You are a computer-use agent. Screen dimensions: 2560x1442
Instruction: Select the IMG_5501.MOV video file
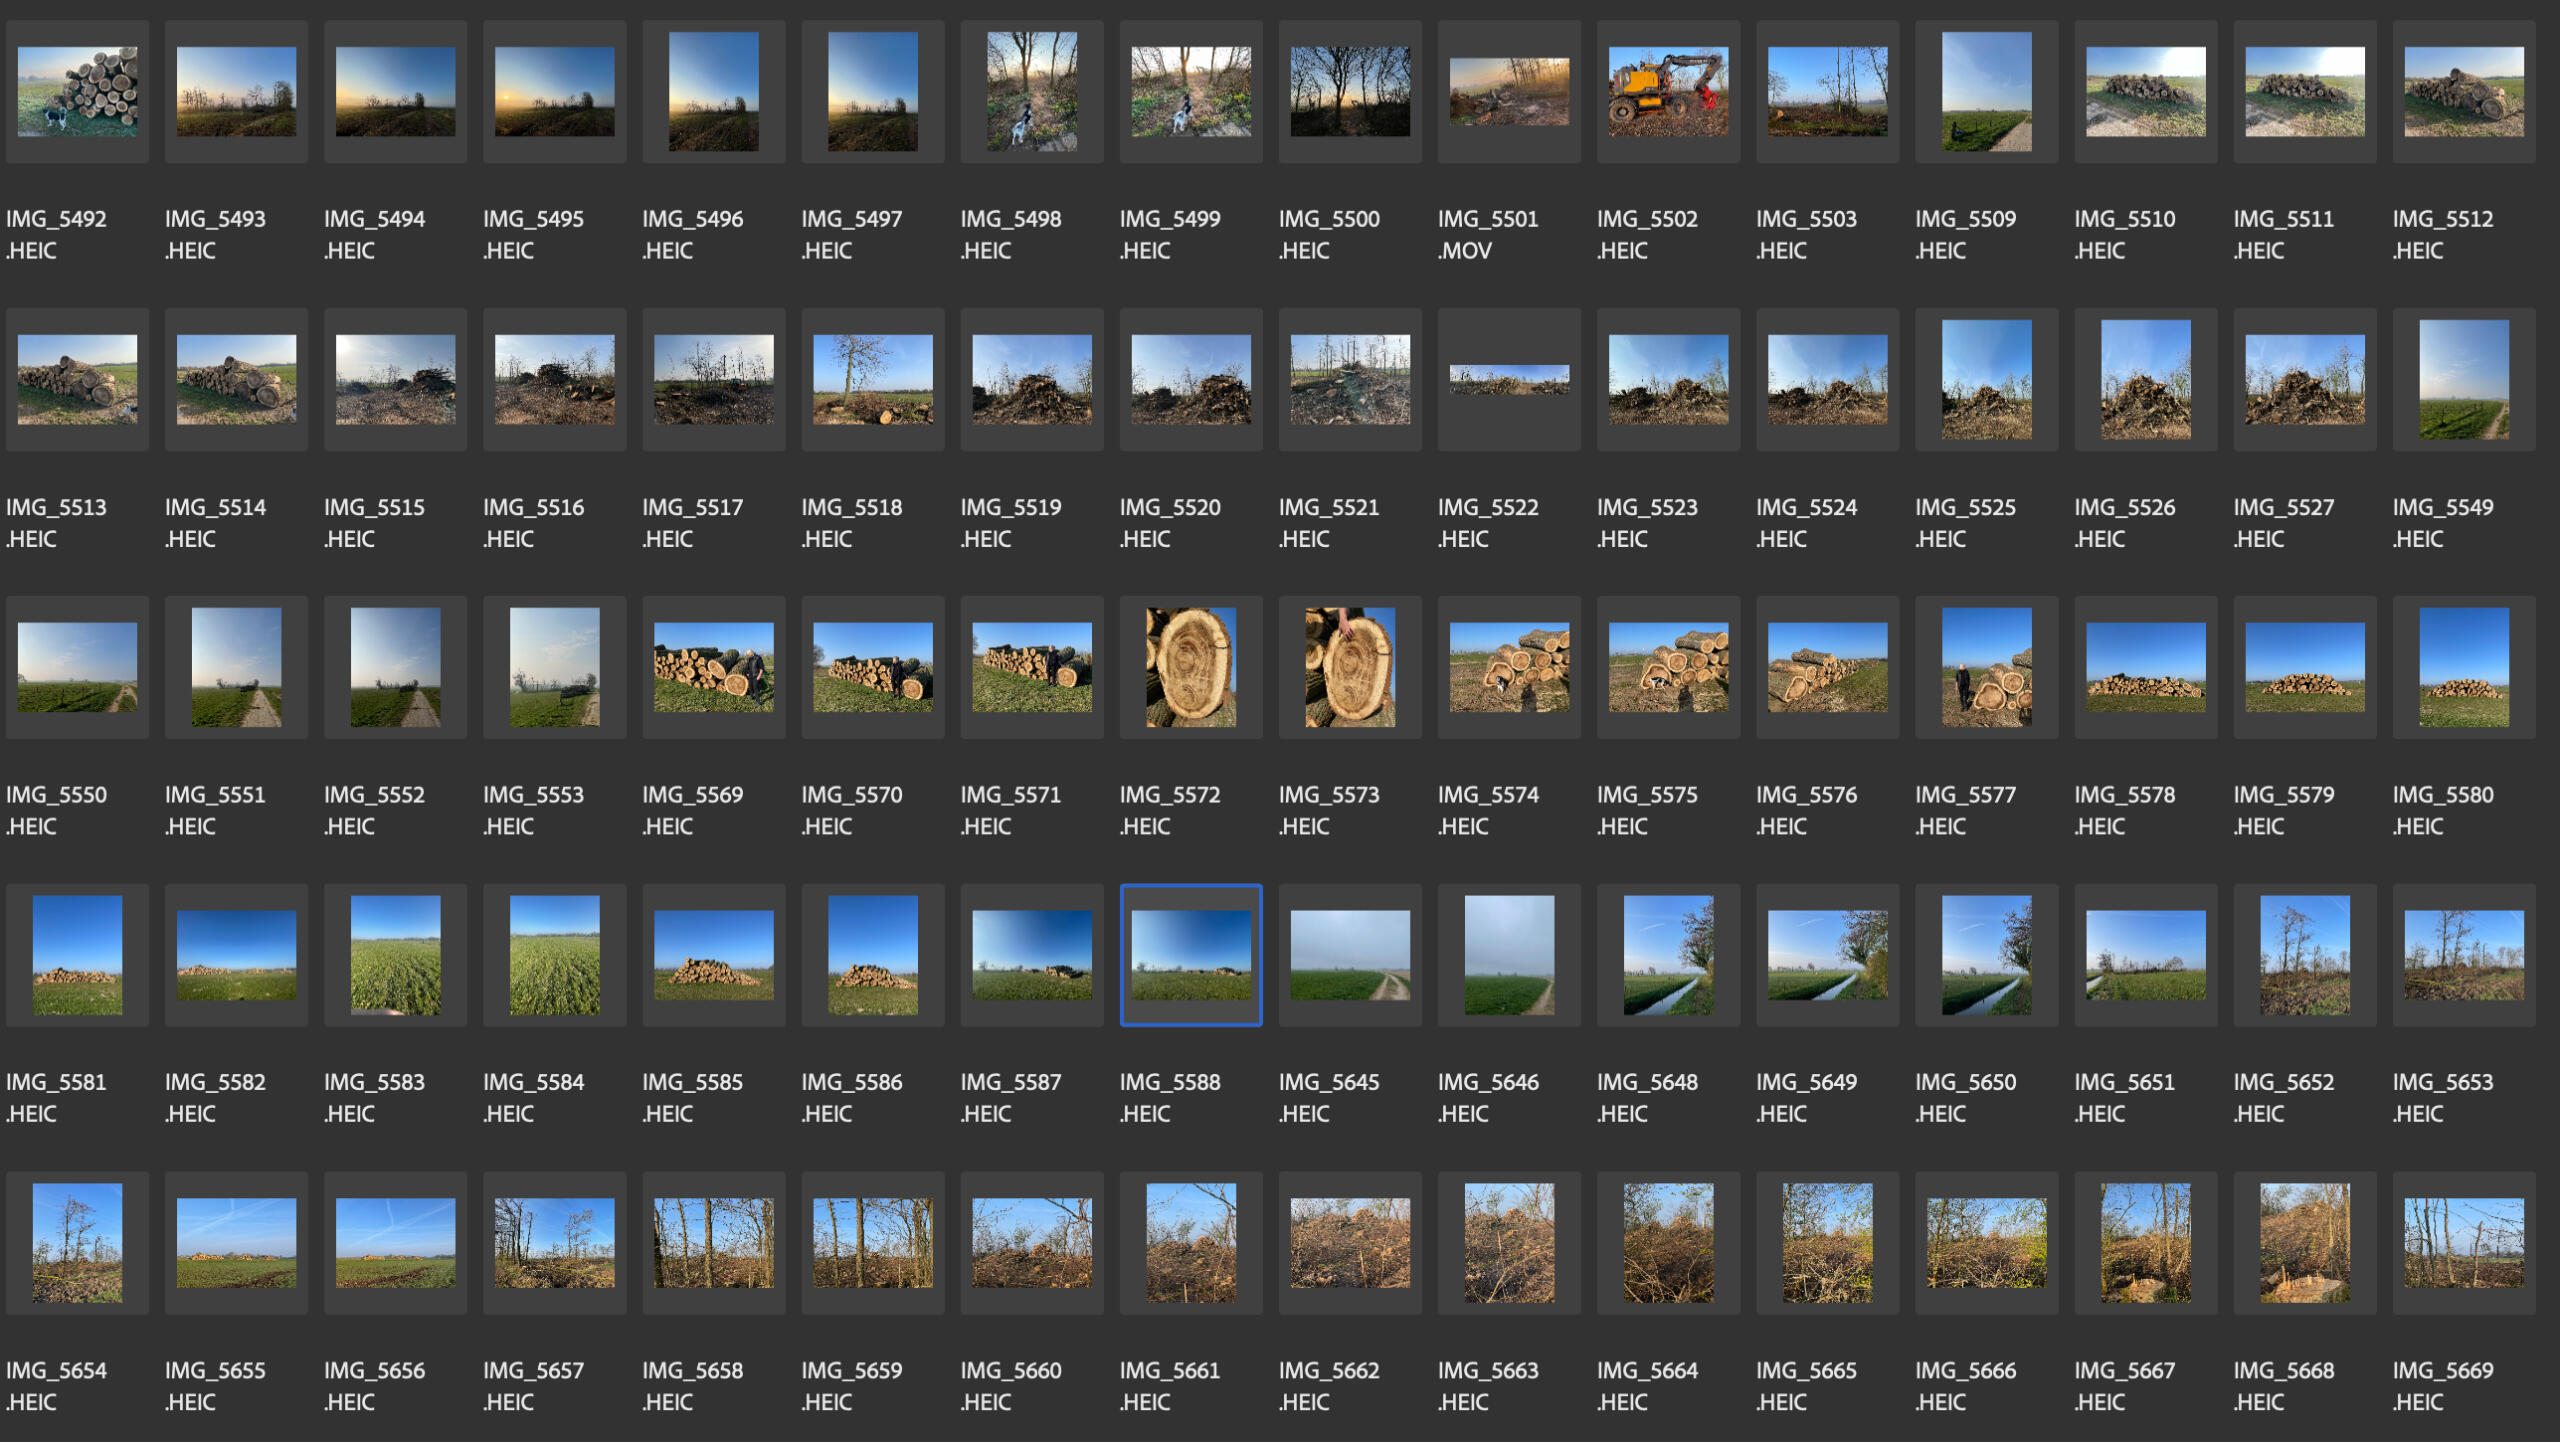[1508, 91]
